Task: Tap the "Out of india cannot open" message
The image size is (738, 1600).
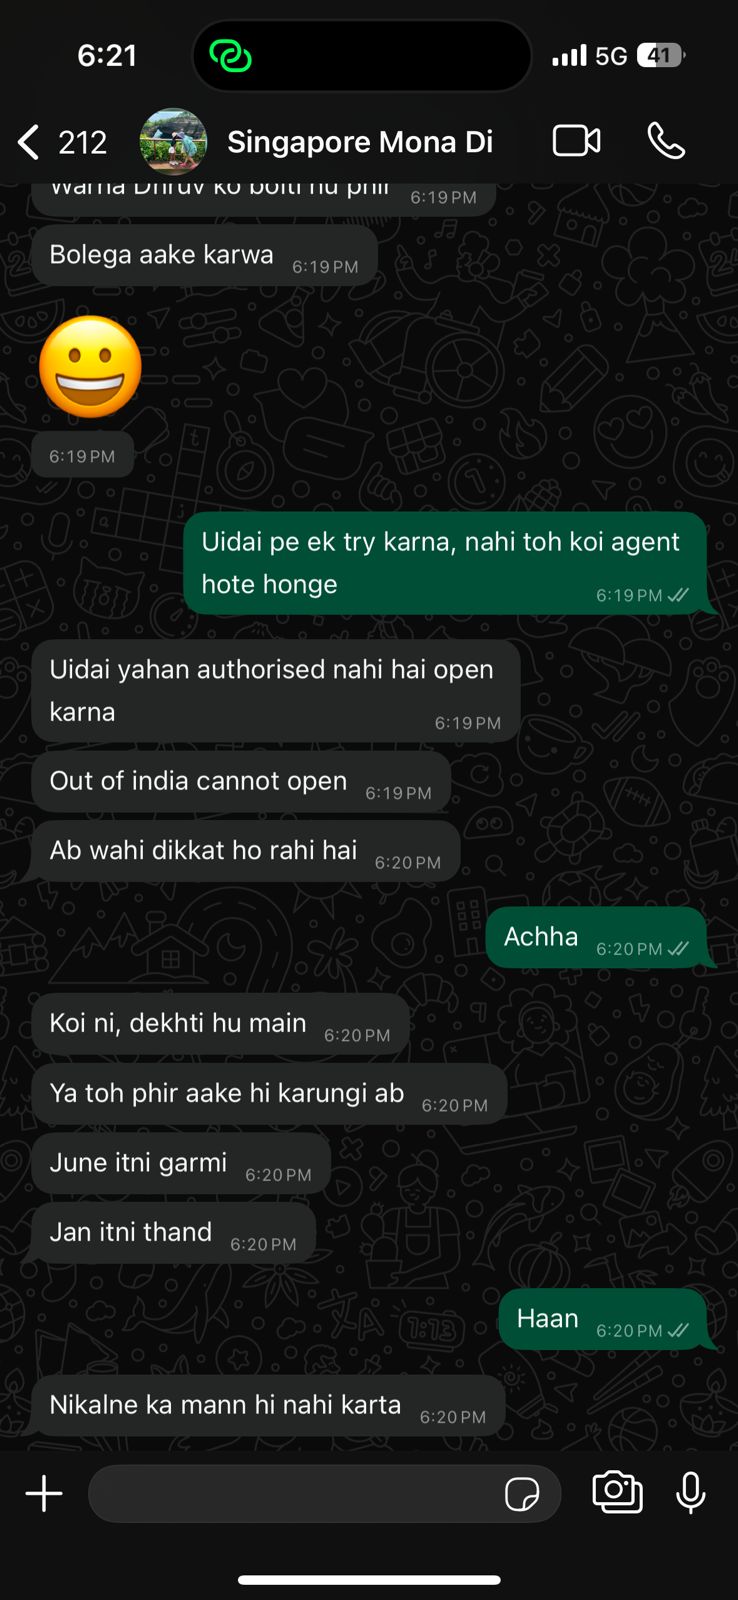Action: pos(241,781)
